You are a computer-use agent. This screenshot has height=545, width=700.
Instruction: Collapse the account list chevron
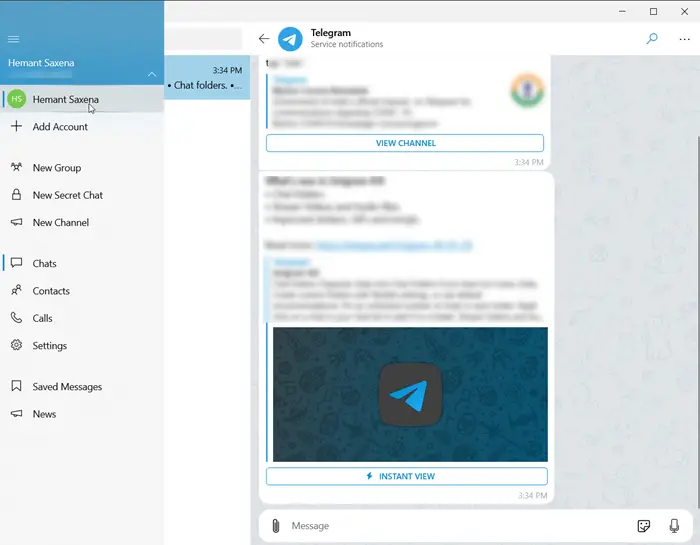tap(152, 74)
